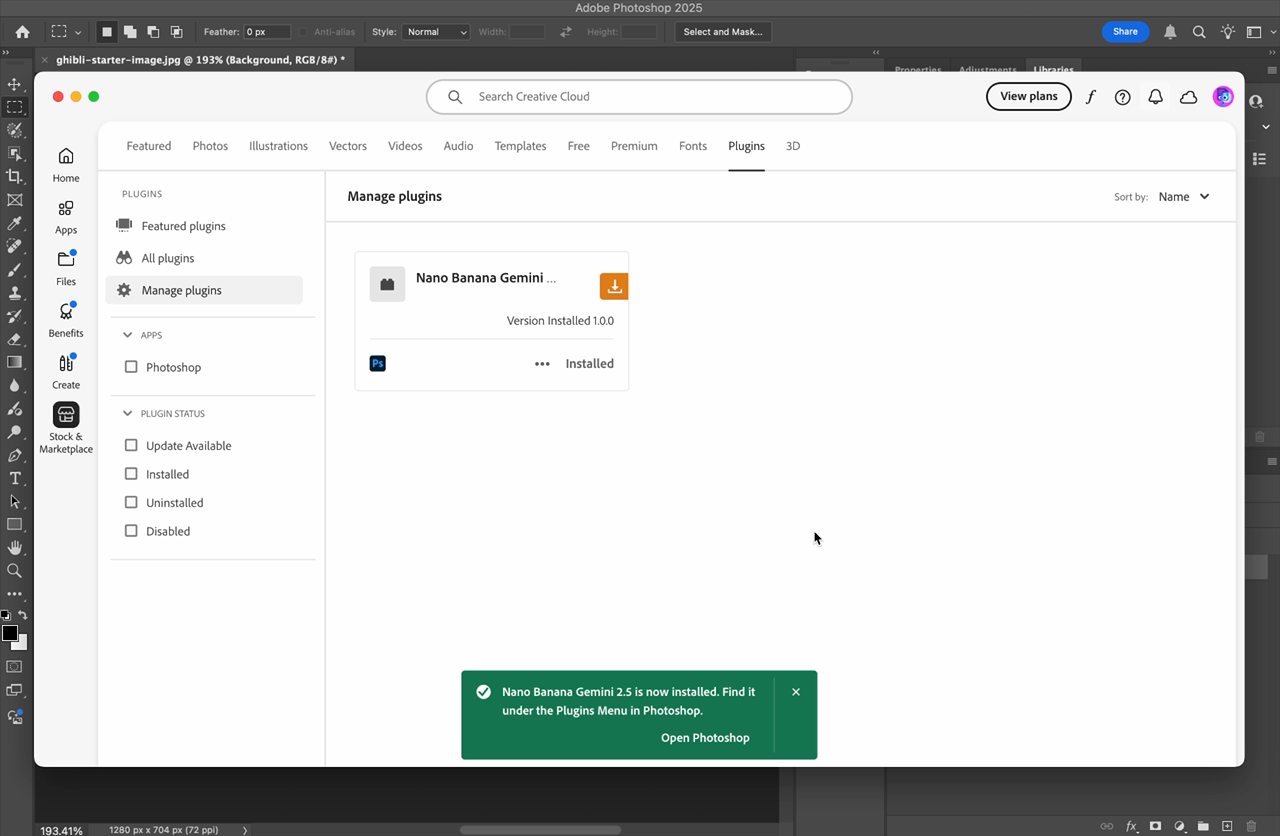Open Benefits in Creative Cloud sidebar
Screen dimensions: 1280x836
(66, 320)
